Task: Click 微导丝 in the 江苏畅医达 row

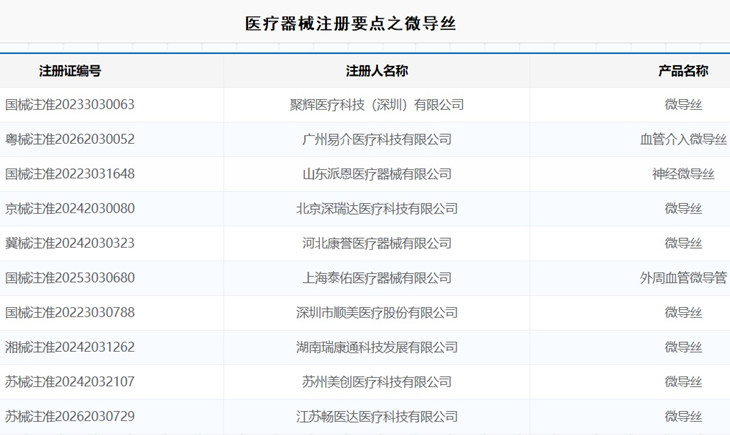Action: coord(683,416)
